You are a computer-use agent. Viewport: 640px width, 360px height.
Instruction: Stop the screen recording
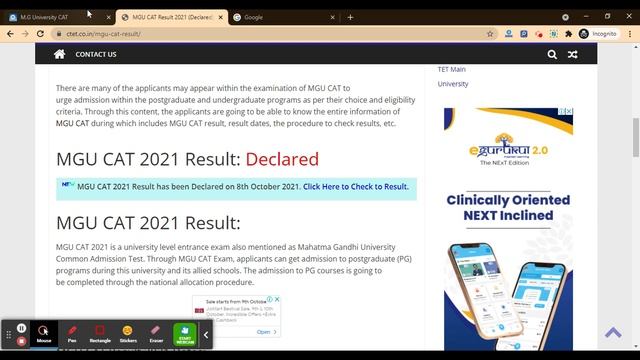point(22,341)
